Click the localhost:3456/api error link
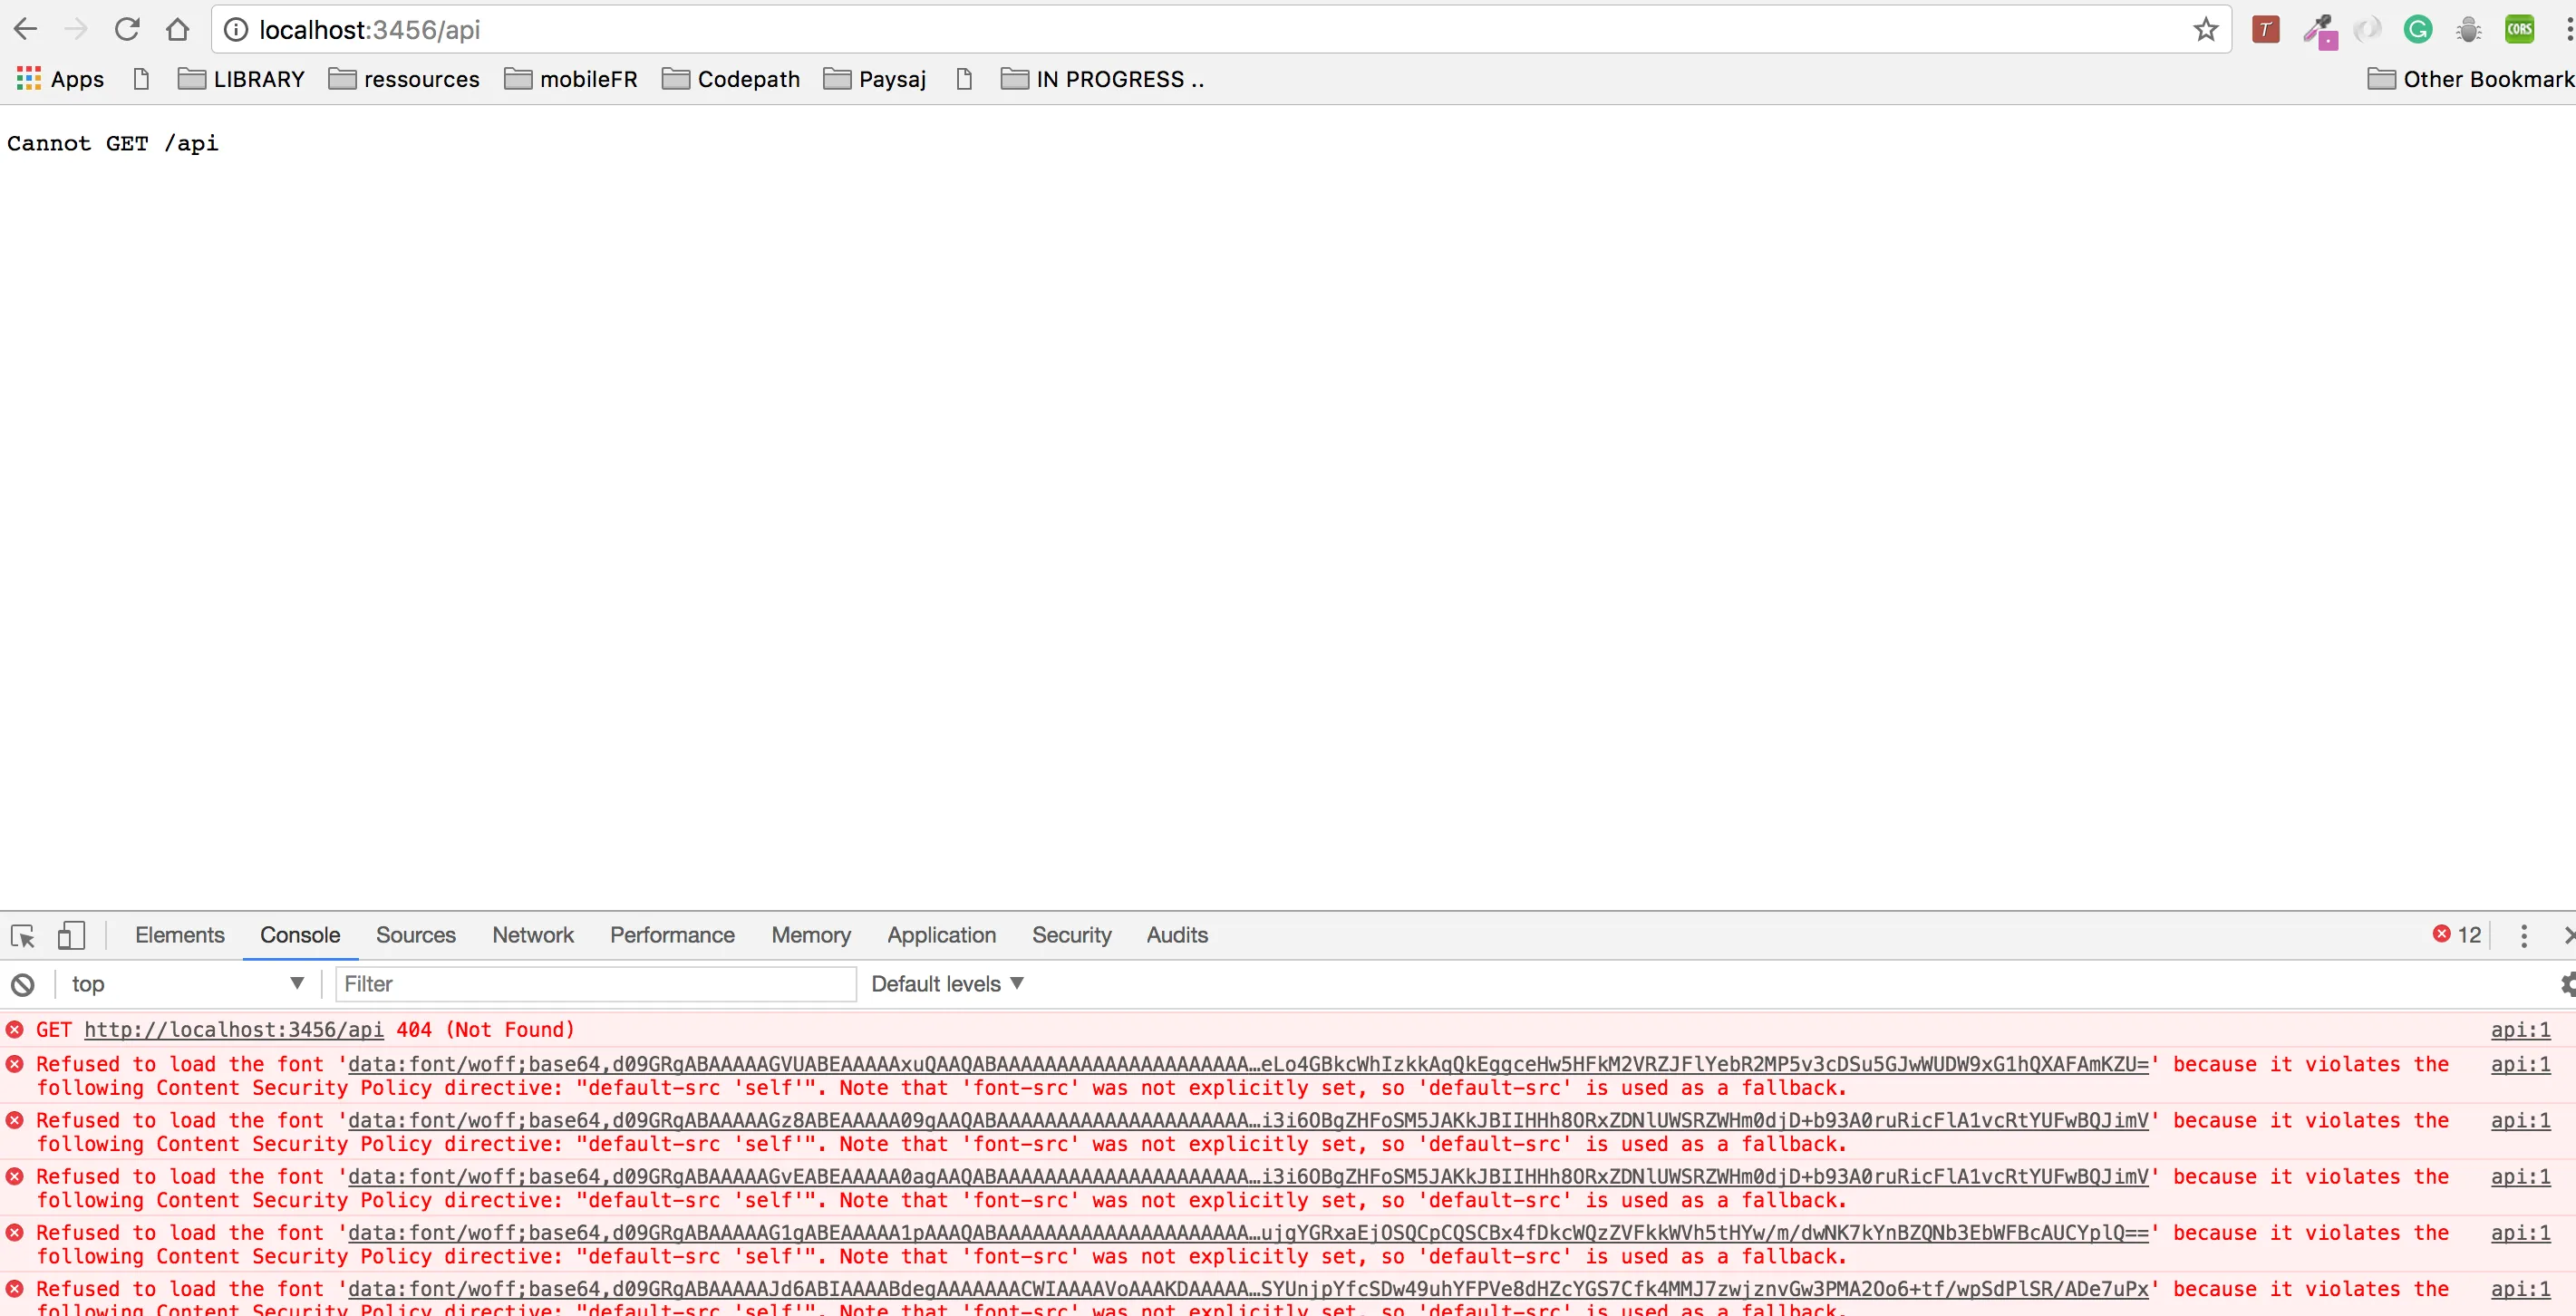 tap(233, 1029)
